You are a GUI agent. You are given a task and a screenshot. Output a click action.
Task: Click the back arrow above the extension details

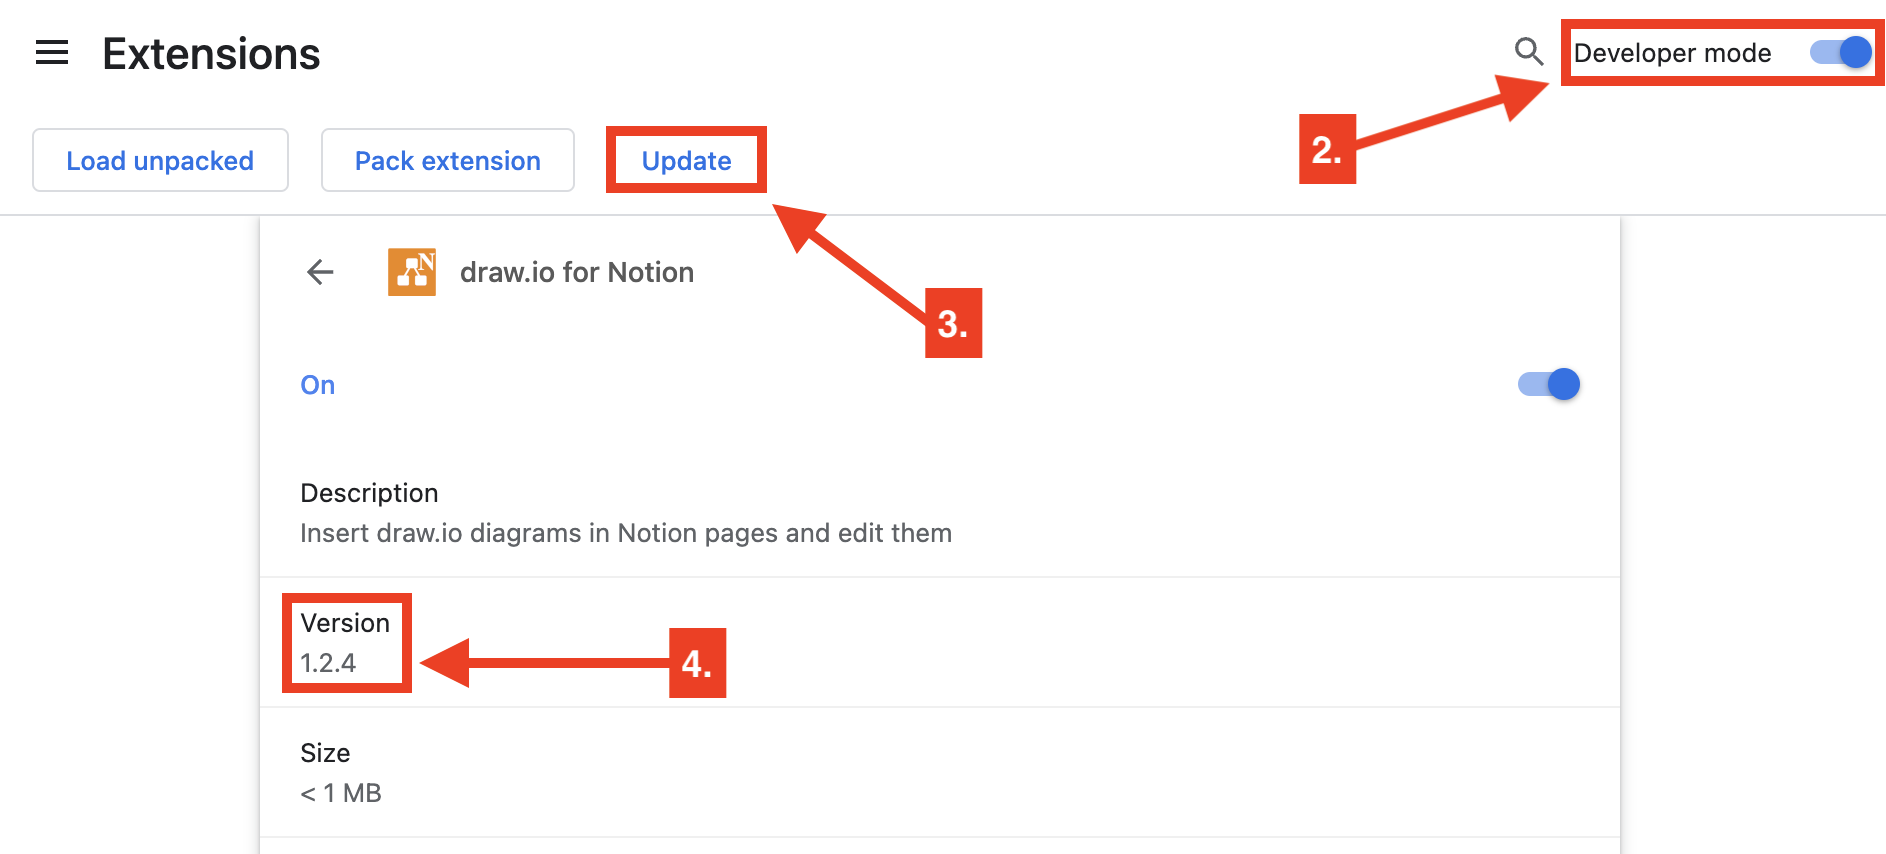[x=318, y=271]
